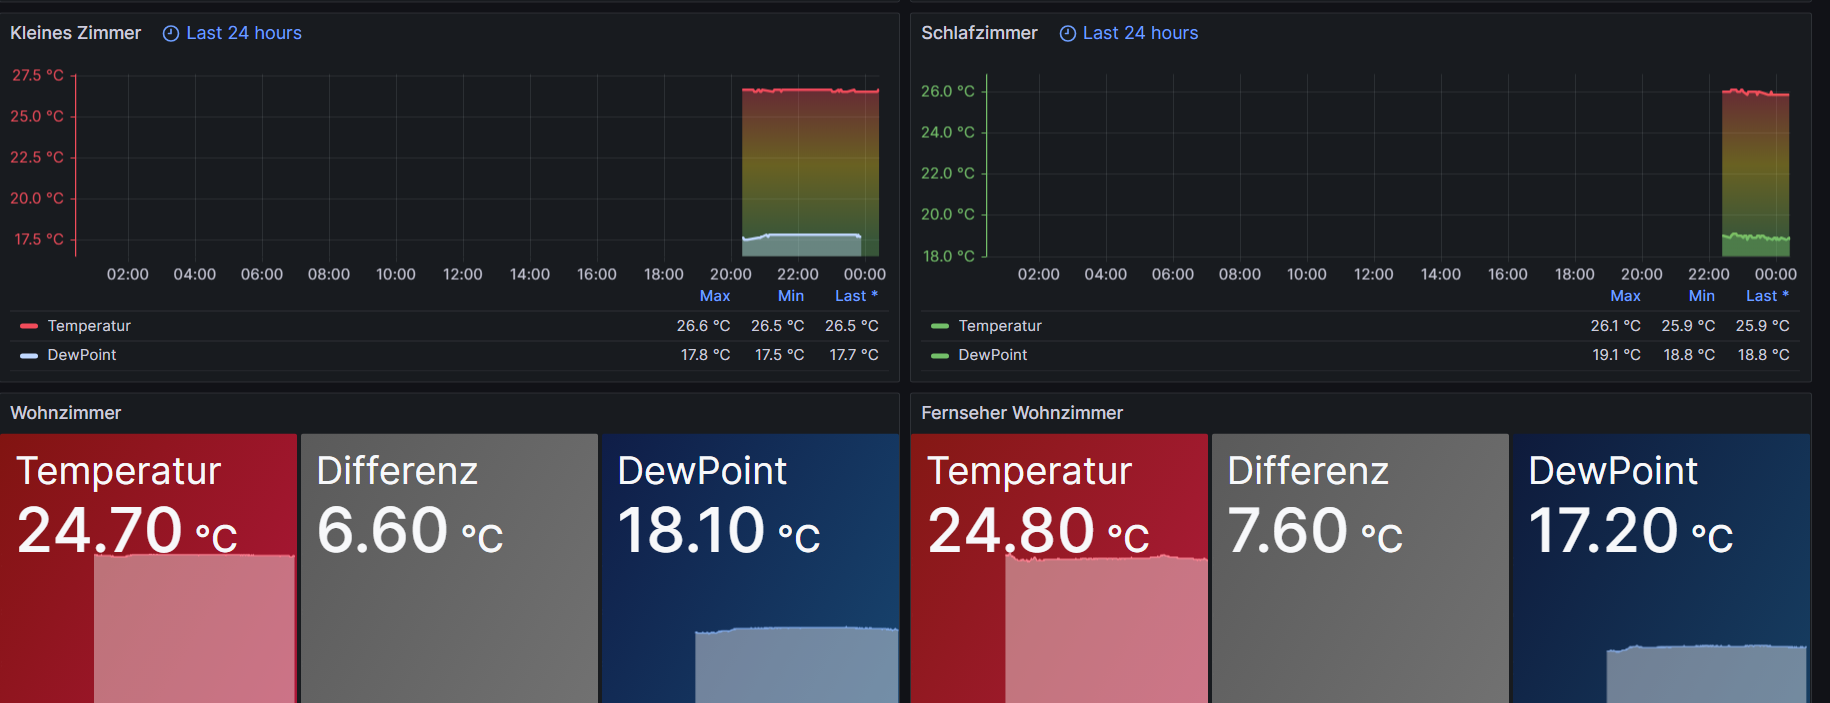Screen dimensions: 1830x703
Task: Select the Wohnzimmer Differenz 6.60 °C stat tile
Action: click(449, 568)
